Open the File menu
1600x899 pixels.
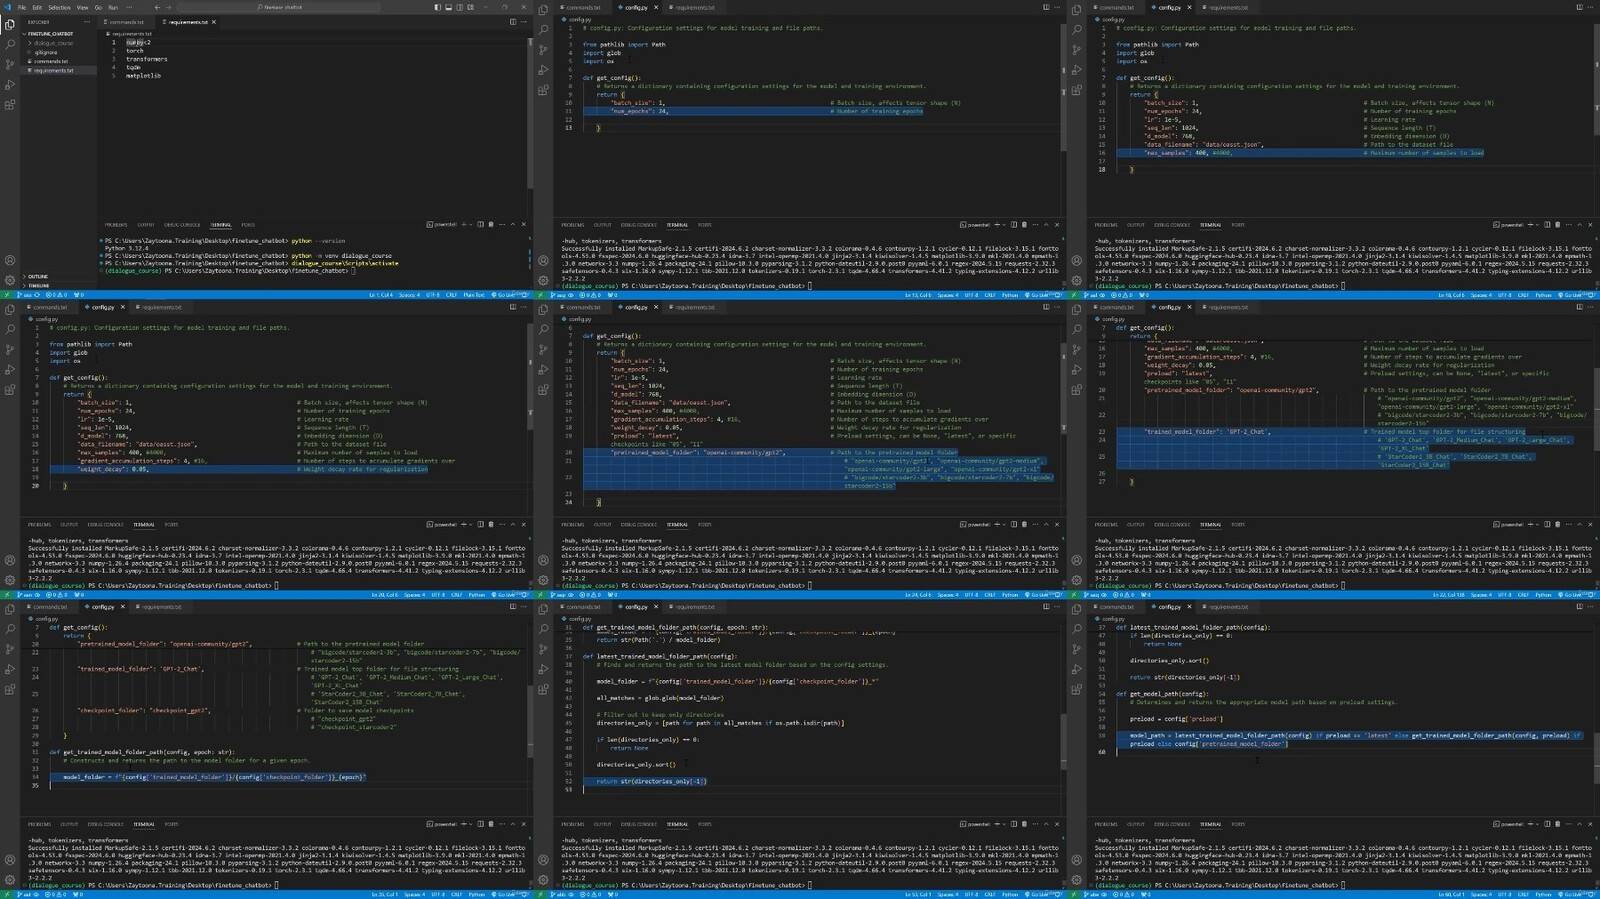click(x=22, y=7)
